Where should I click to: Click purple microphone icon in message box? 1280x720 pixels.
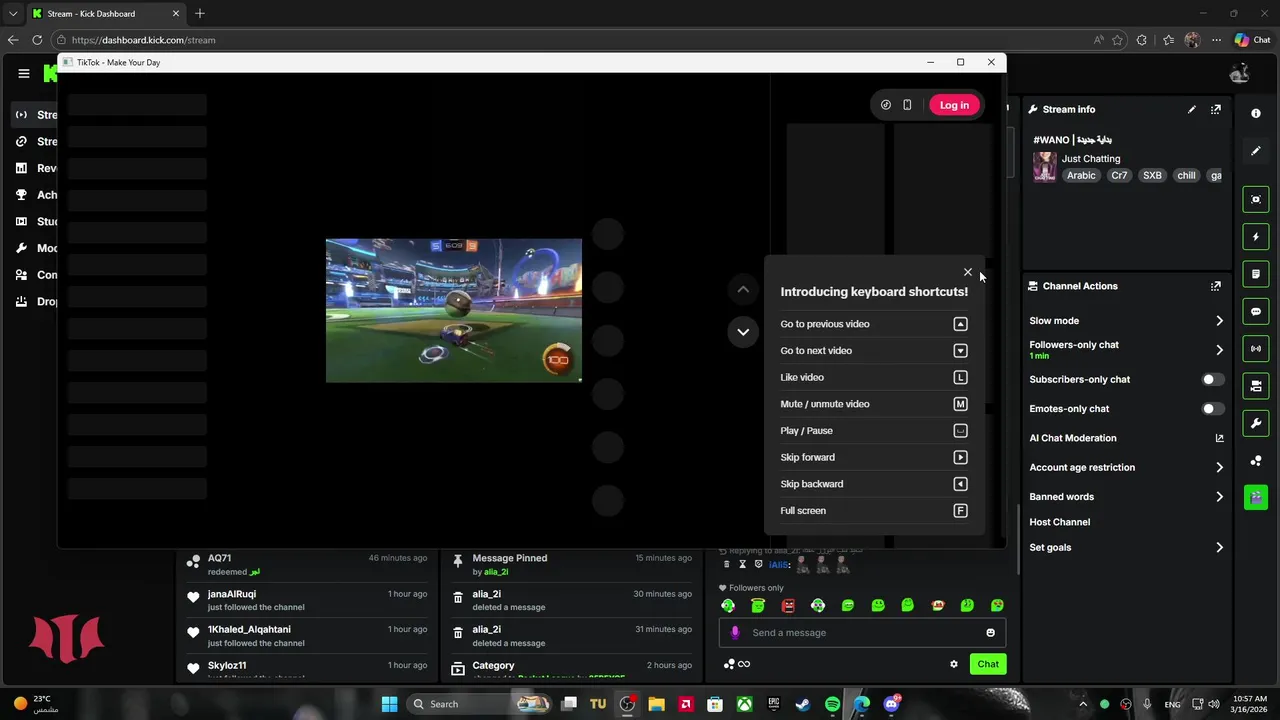(x=735, y=633)
